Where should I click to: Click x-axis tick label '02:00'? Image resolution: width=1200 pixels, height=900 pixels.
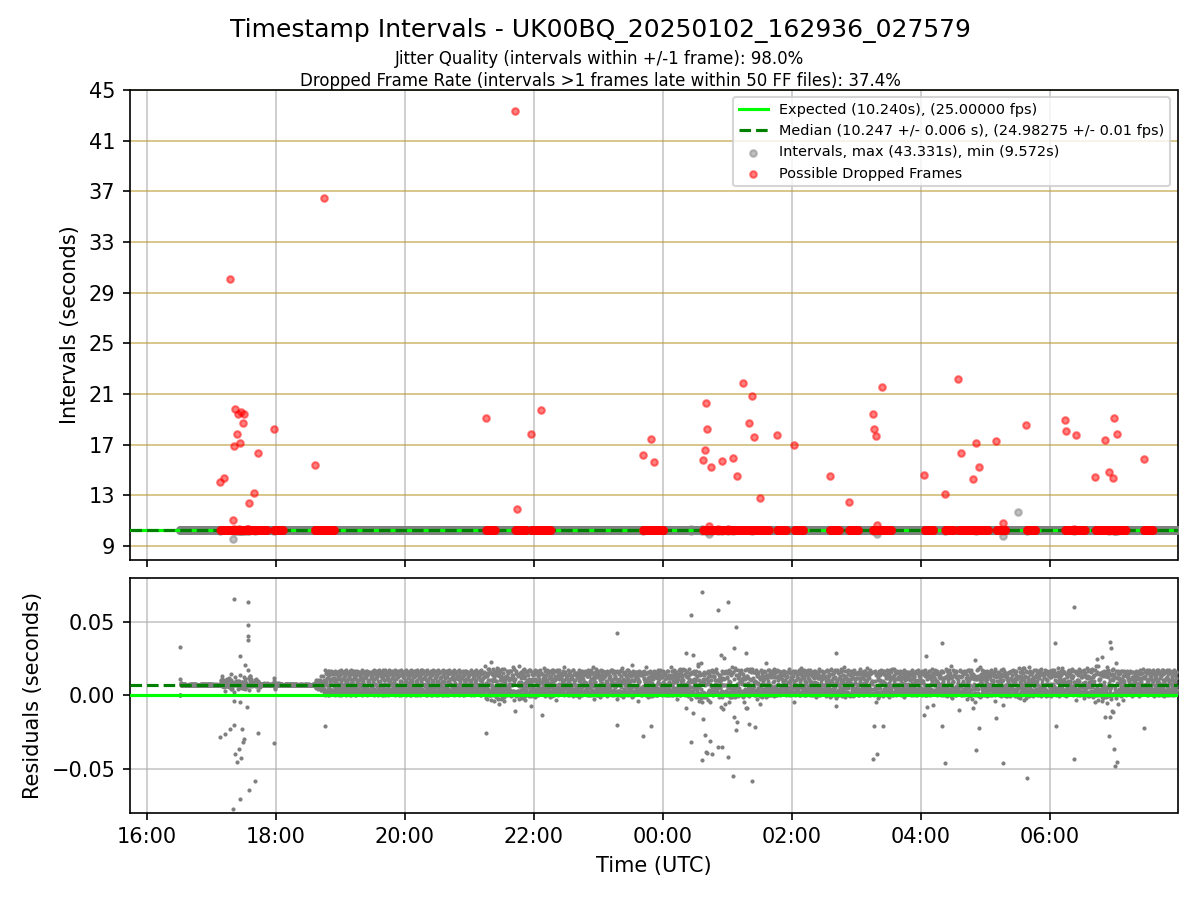(x=792, y=834)
